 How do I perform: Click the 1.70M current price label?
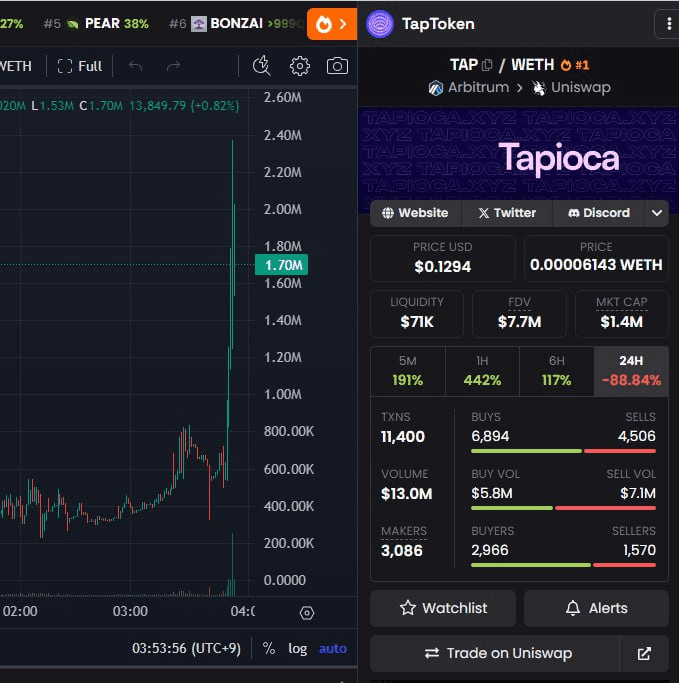click(281, 265)
